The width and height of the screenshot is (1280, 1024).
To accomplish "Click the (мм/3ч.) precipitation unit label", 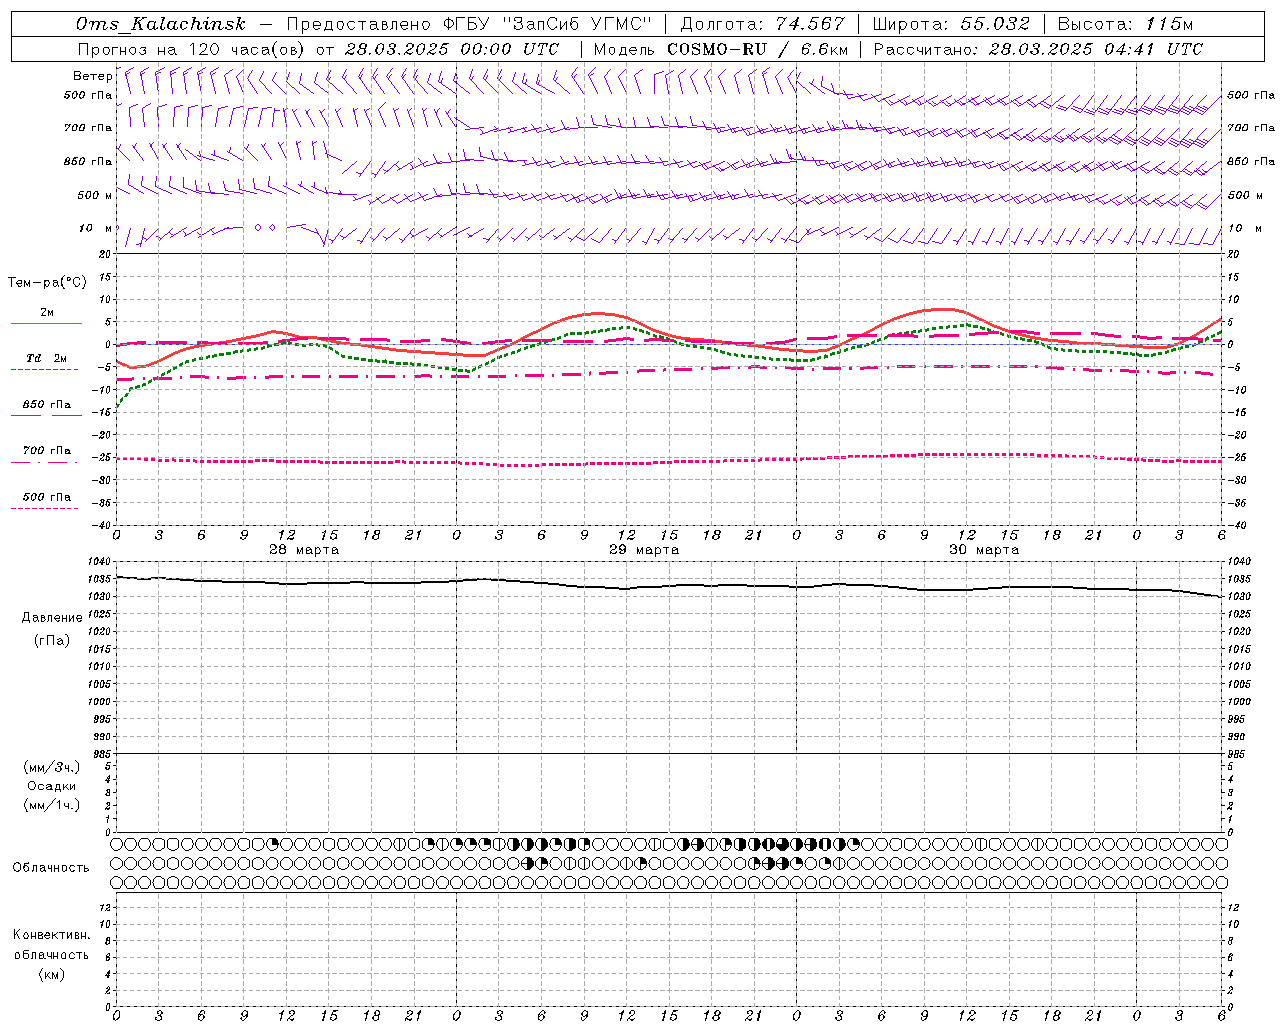I will [x=51, y=767].
